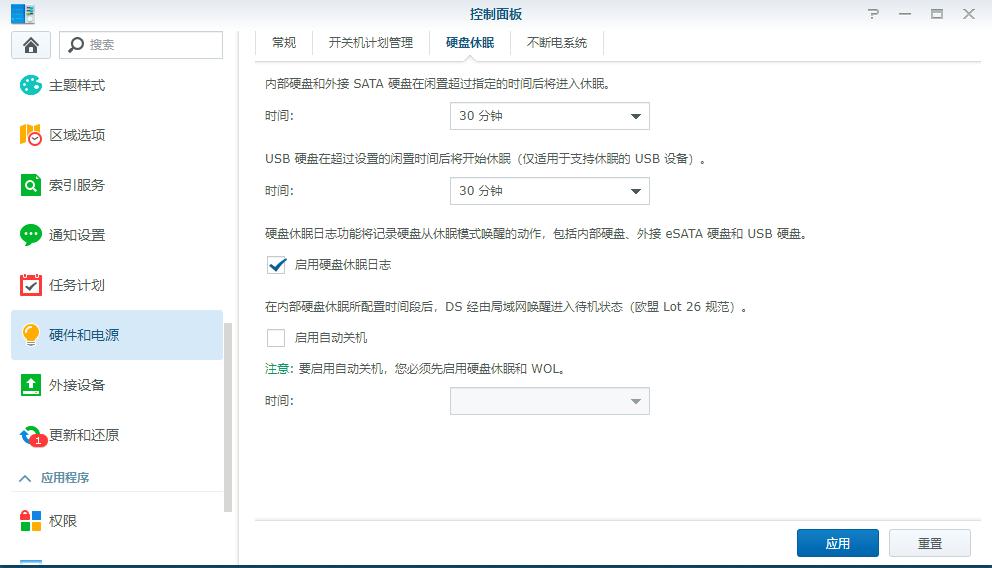The height and width of the screenshot is (568, 992).
Task: Select 权限 in sidebar
Action: (x=117, y=521)
